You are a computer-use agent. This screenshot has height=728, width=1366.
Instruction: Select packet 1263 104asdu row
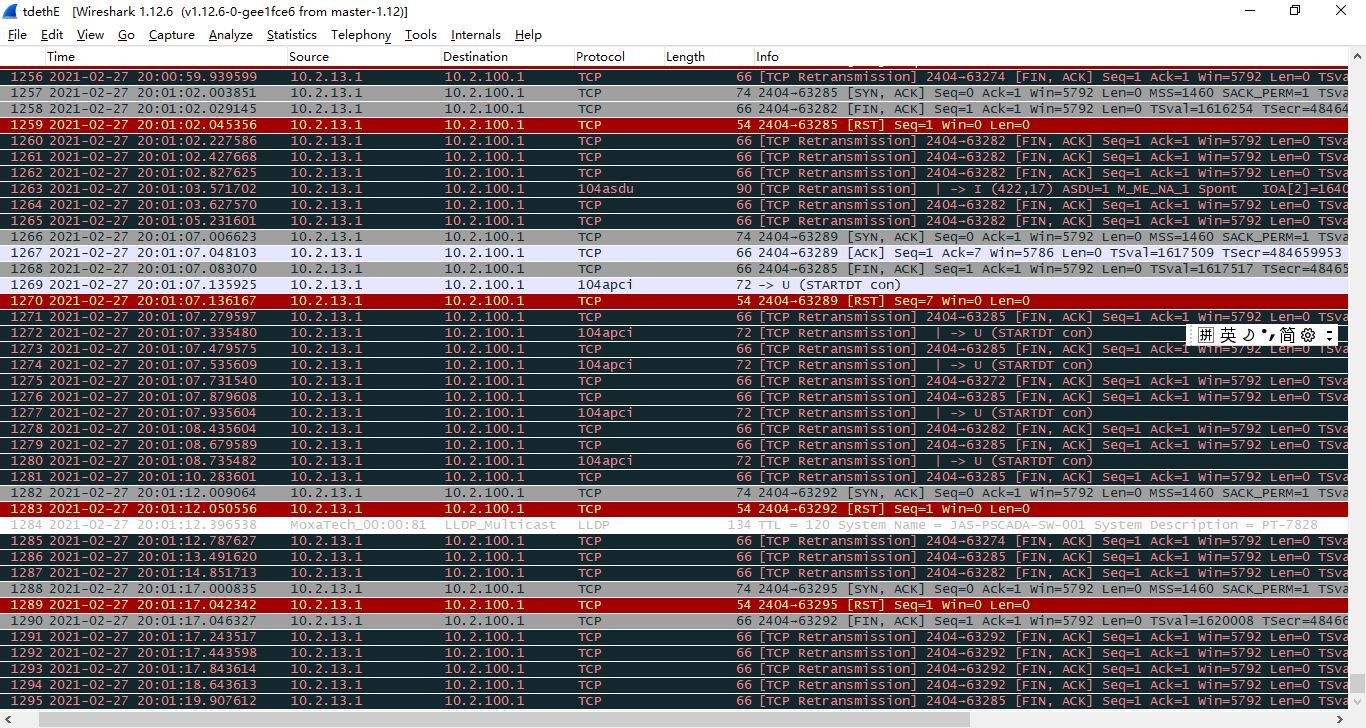[x=674, y=189]
